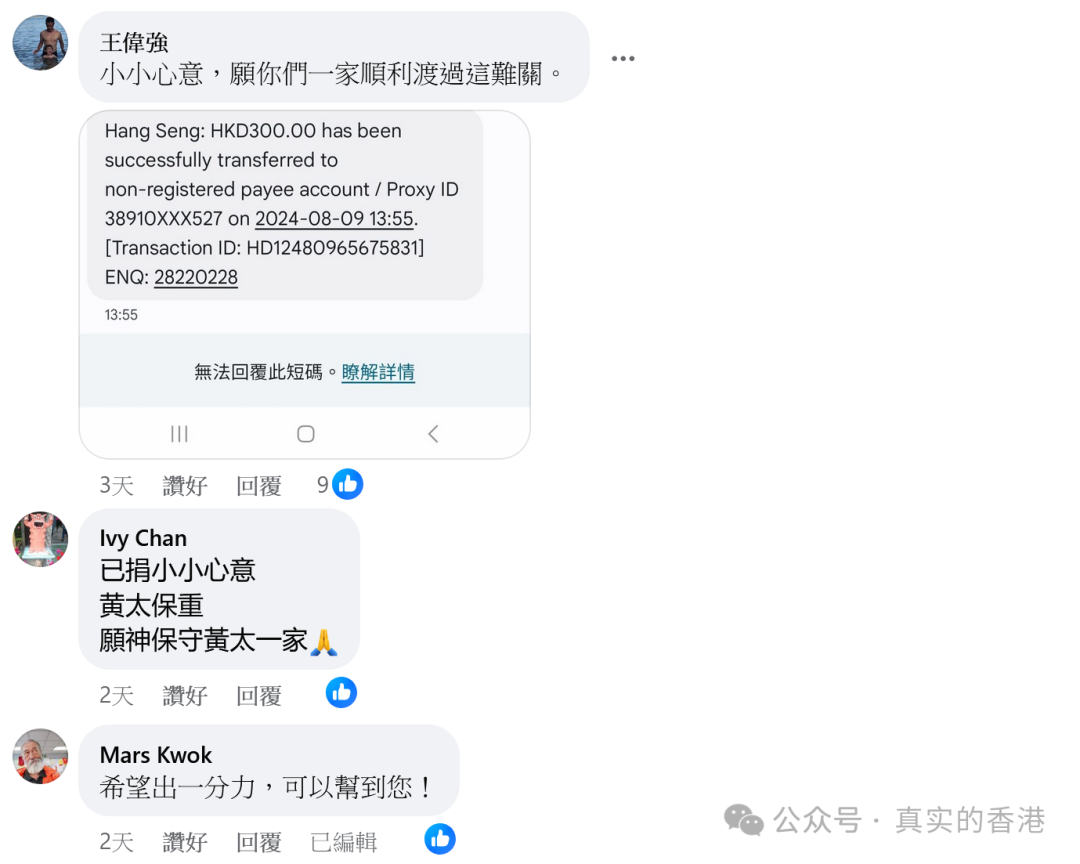Viewport: 1080px width, 864px height.
Task: View like reaction on Mars Kwok's comment
Action: click(x=439, y=839)
